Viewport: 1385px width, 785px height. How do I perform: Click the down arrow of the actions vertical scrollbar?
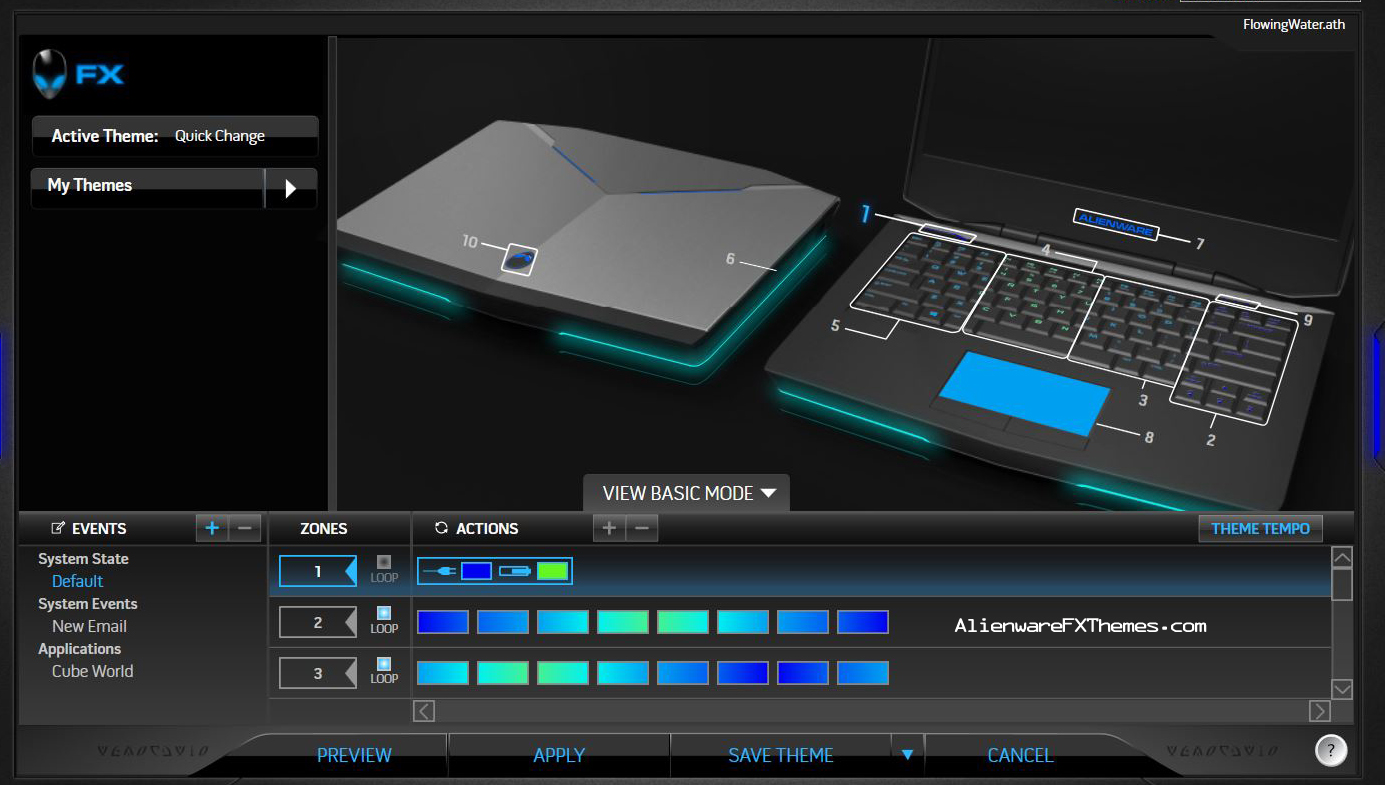(x=1342, y=689)
